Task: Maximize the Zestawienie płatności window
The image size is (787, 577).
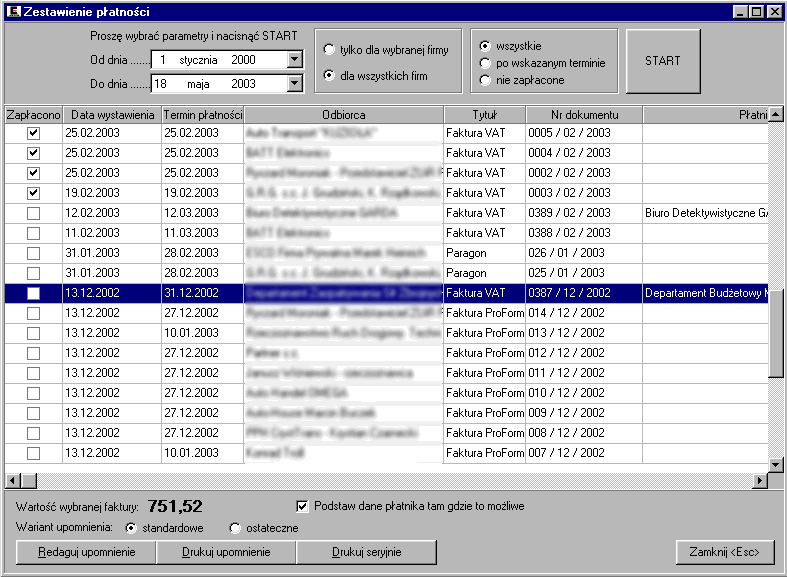Action: coord(757,11)
